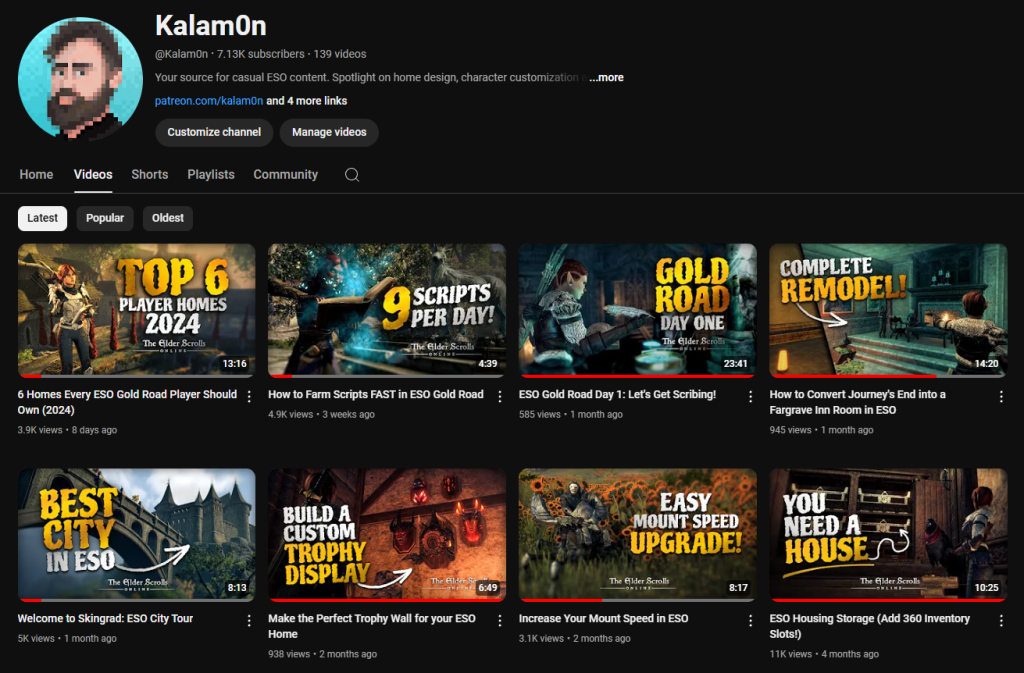Open options menu for 6 Homes video
The width and height of the screenshot is (1024, 673).
point(249,396)
